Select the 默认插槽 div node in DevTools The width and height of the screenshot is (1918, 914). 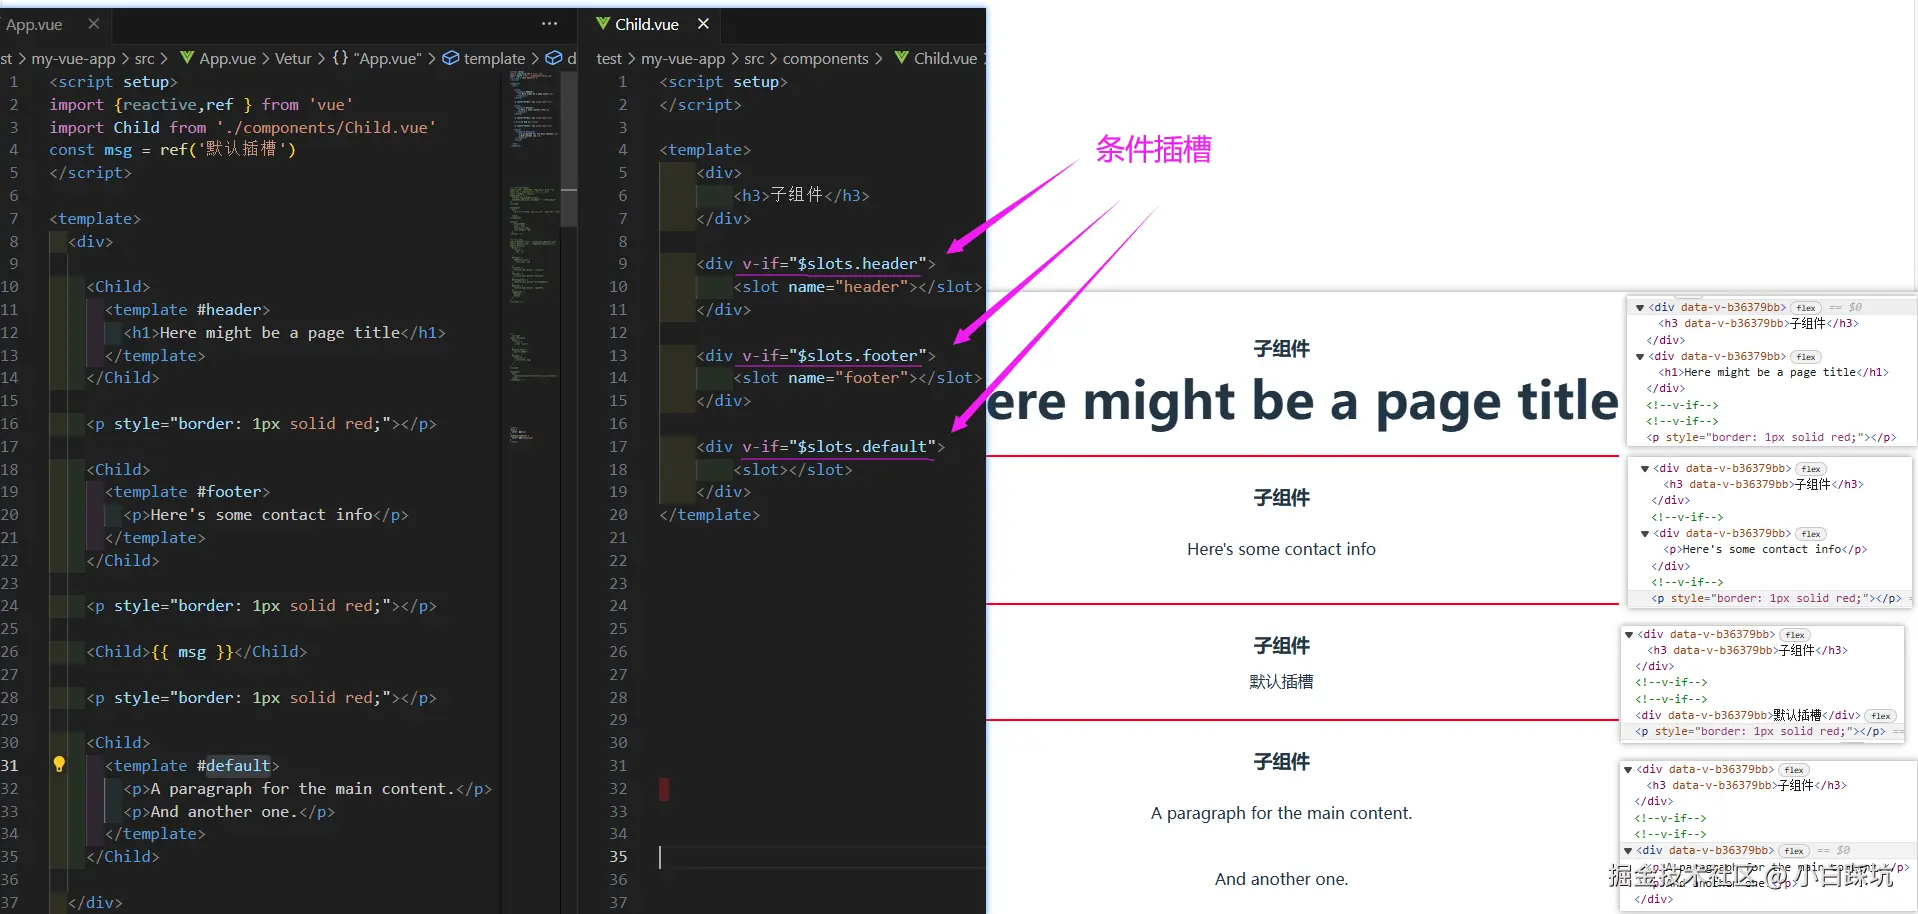(x=1748, y=716)
